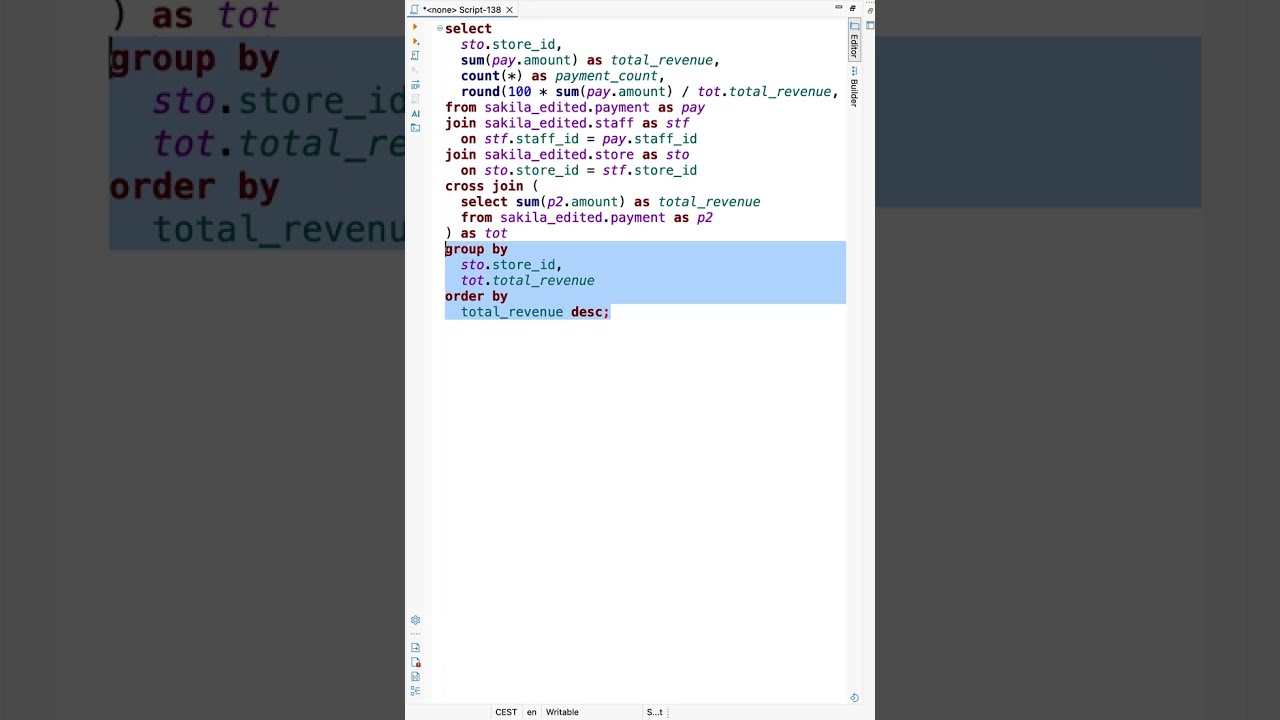This screenshot has height=720, width=1280.
Task: Click the highlighted 'group by' keyword
Action: [476, 249]
